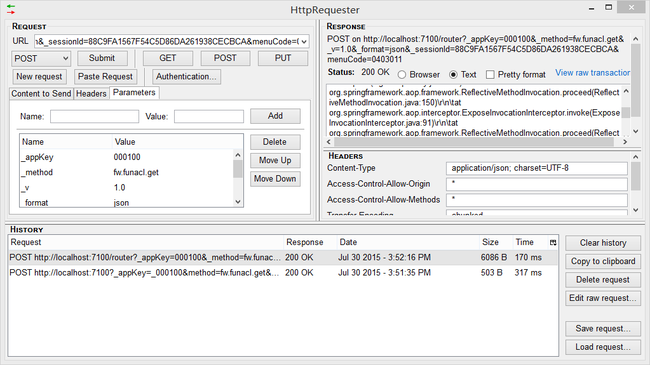
Task: Click the response body horizontal scrollbar left arrow
Action: [329, 142]
